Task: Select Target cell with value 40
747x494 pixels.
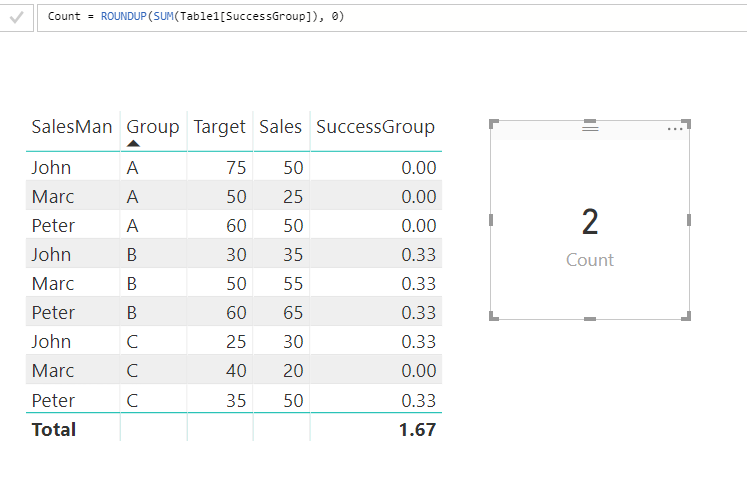Action: [236, 371]
